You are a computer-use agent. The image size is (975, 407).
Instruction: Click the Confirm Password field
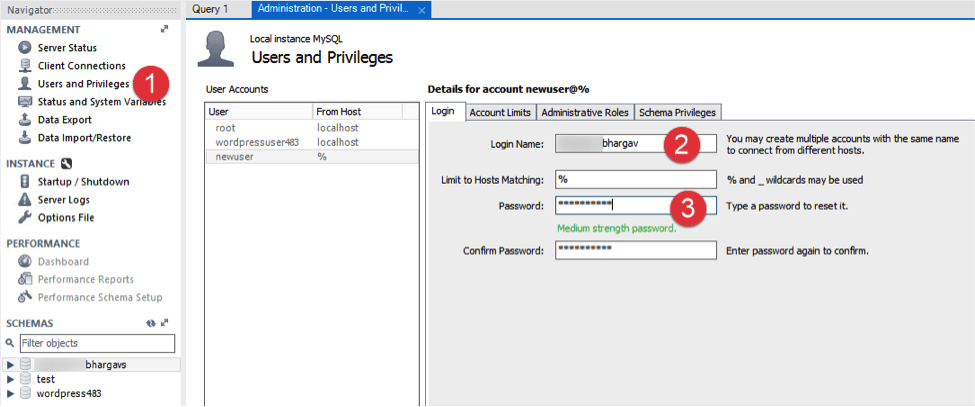point(635,250)
